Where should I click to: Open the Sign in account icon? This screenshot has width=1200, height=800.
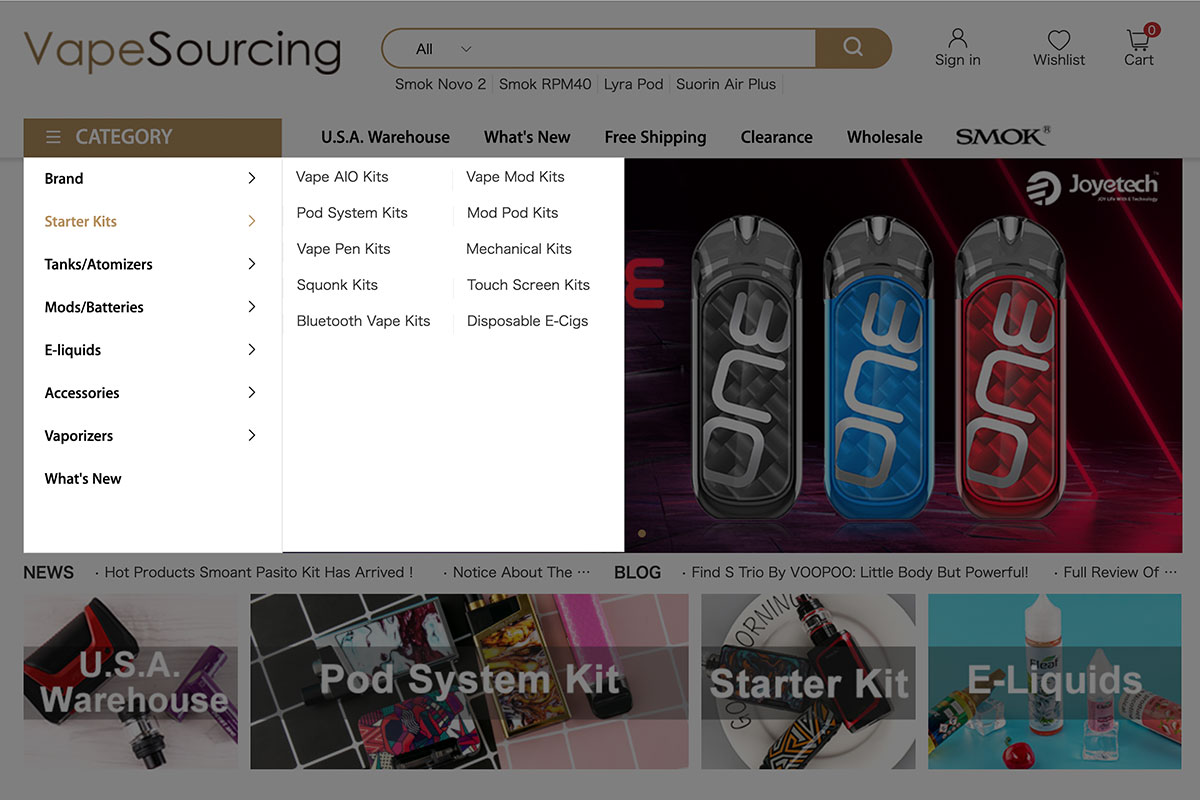[958, 38]
